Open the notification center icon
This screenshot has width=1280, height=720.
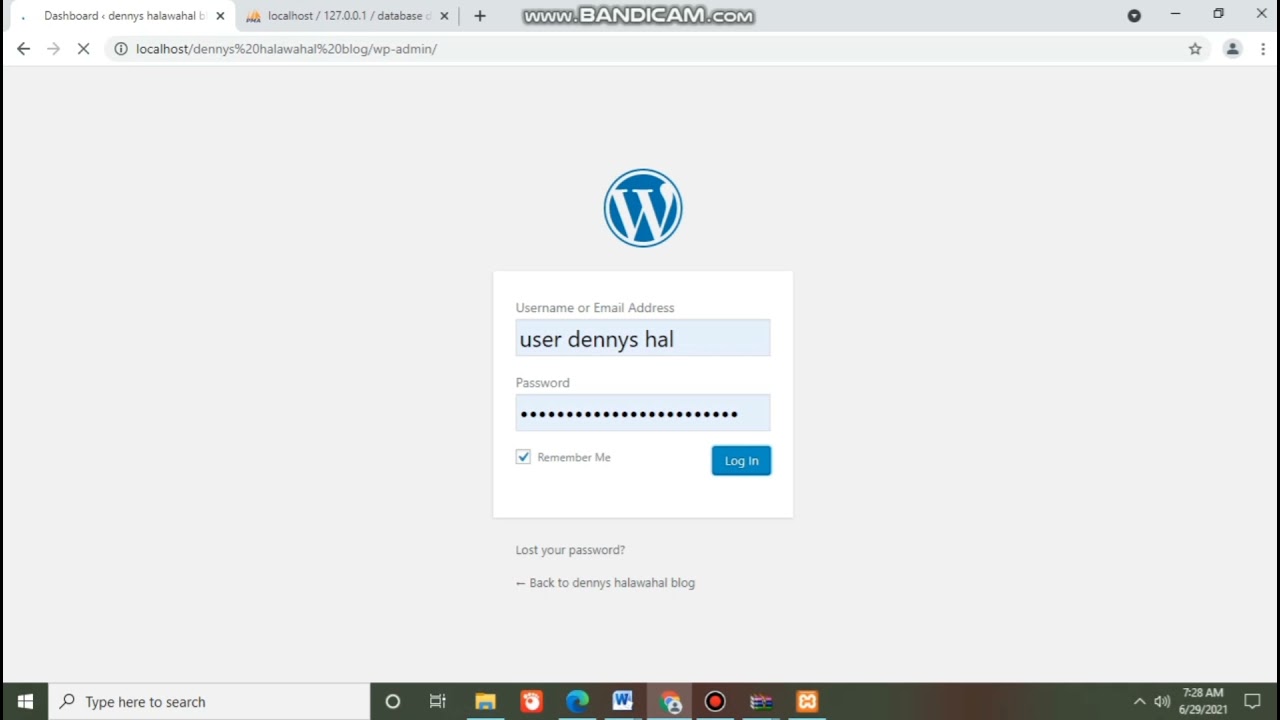[x=1252, y=702]
